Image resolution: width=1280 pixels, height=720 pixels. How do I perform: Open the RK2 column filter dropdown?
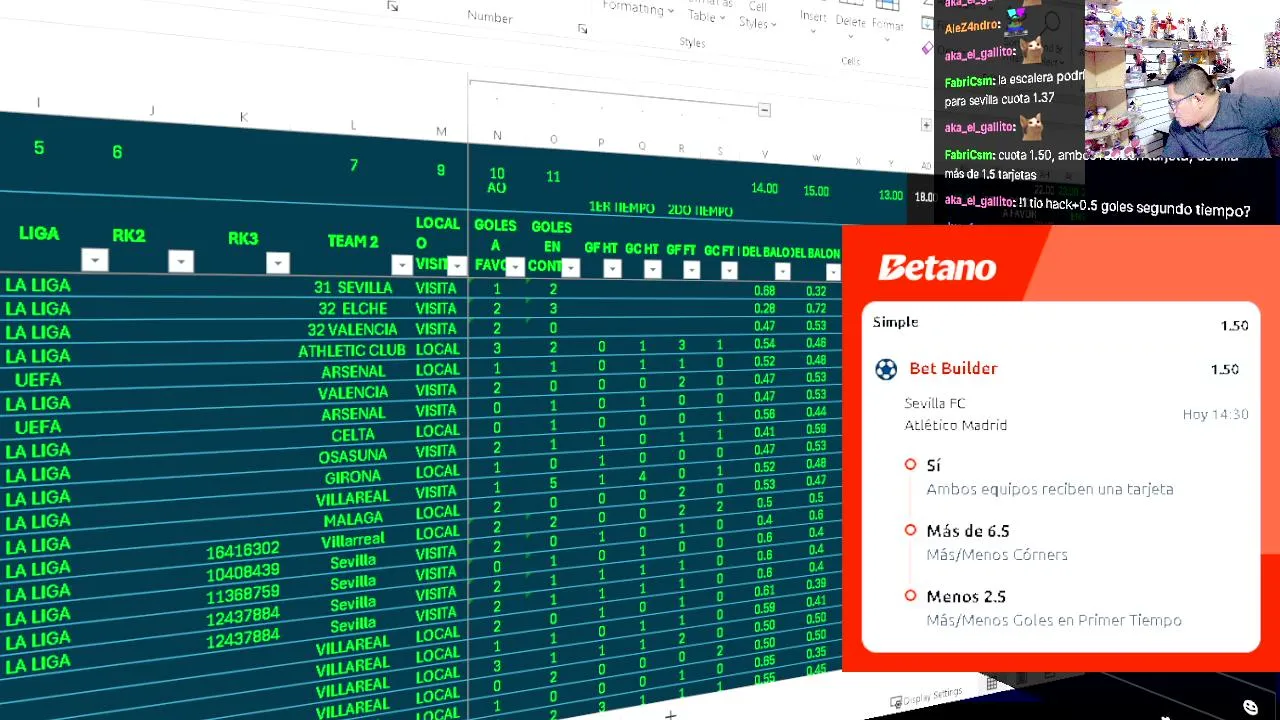[x=180, y=262]
